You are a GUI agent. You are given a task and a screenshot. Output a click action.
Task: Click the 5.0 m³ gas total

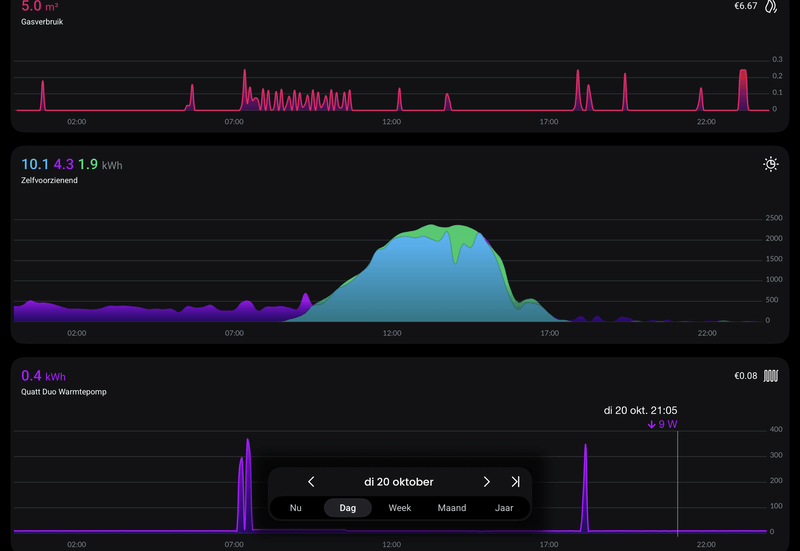[40, 7]
